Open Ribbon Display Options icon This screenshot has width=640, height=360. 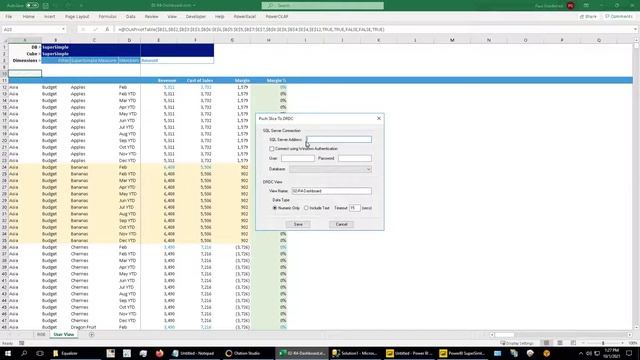(586, 6)
